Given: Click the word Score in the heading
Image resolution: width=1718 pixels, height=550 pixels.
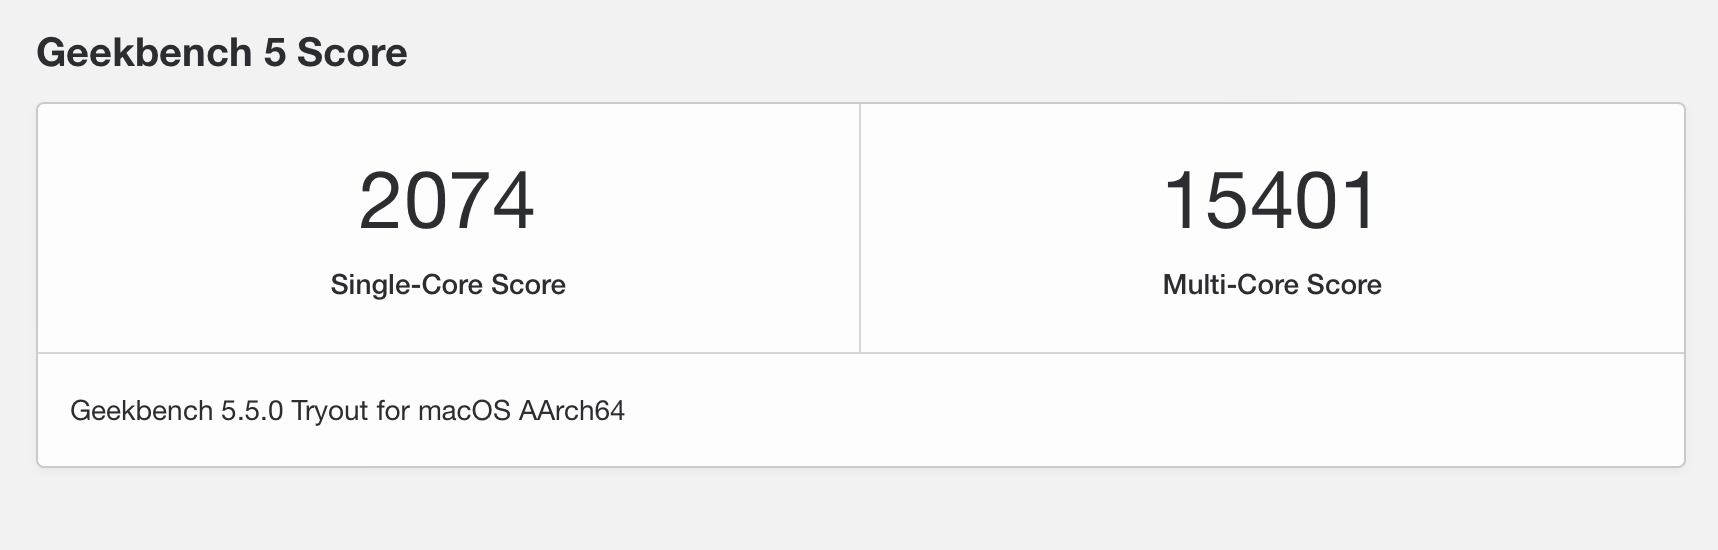Looking at the screenshot, I should point(352,53).
